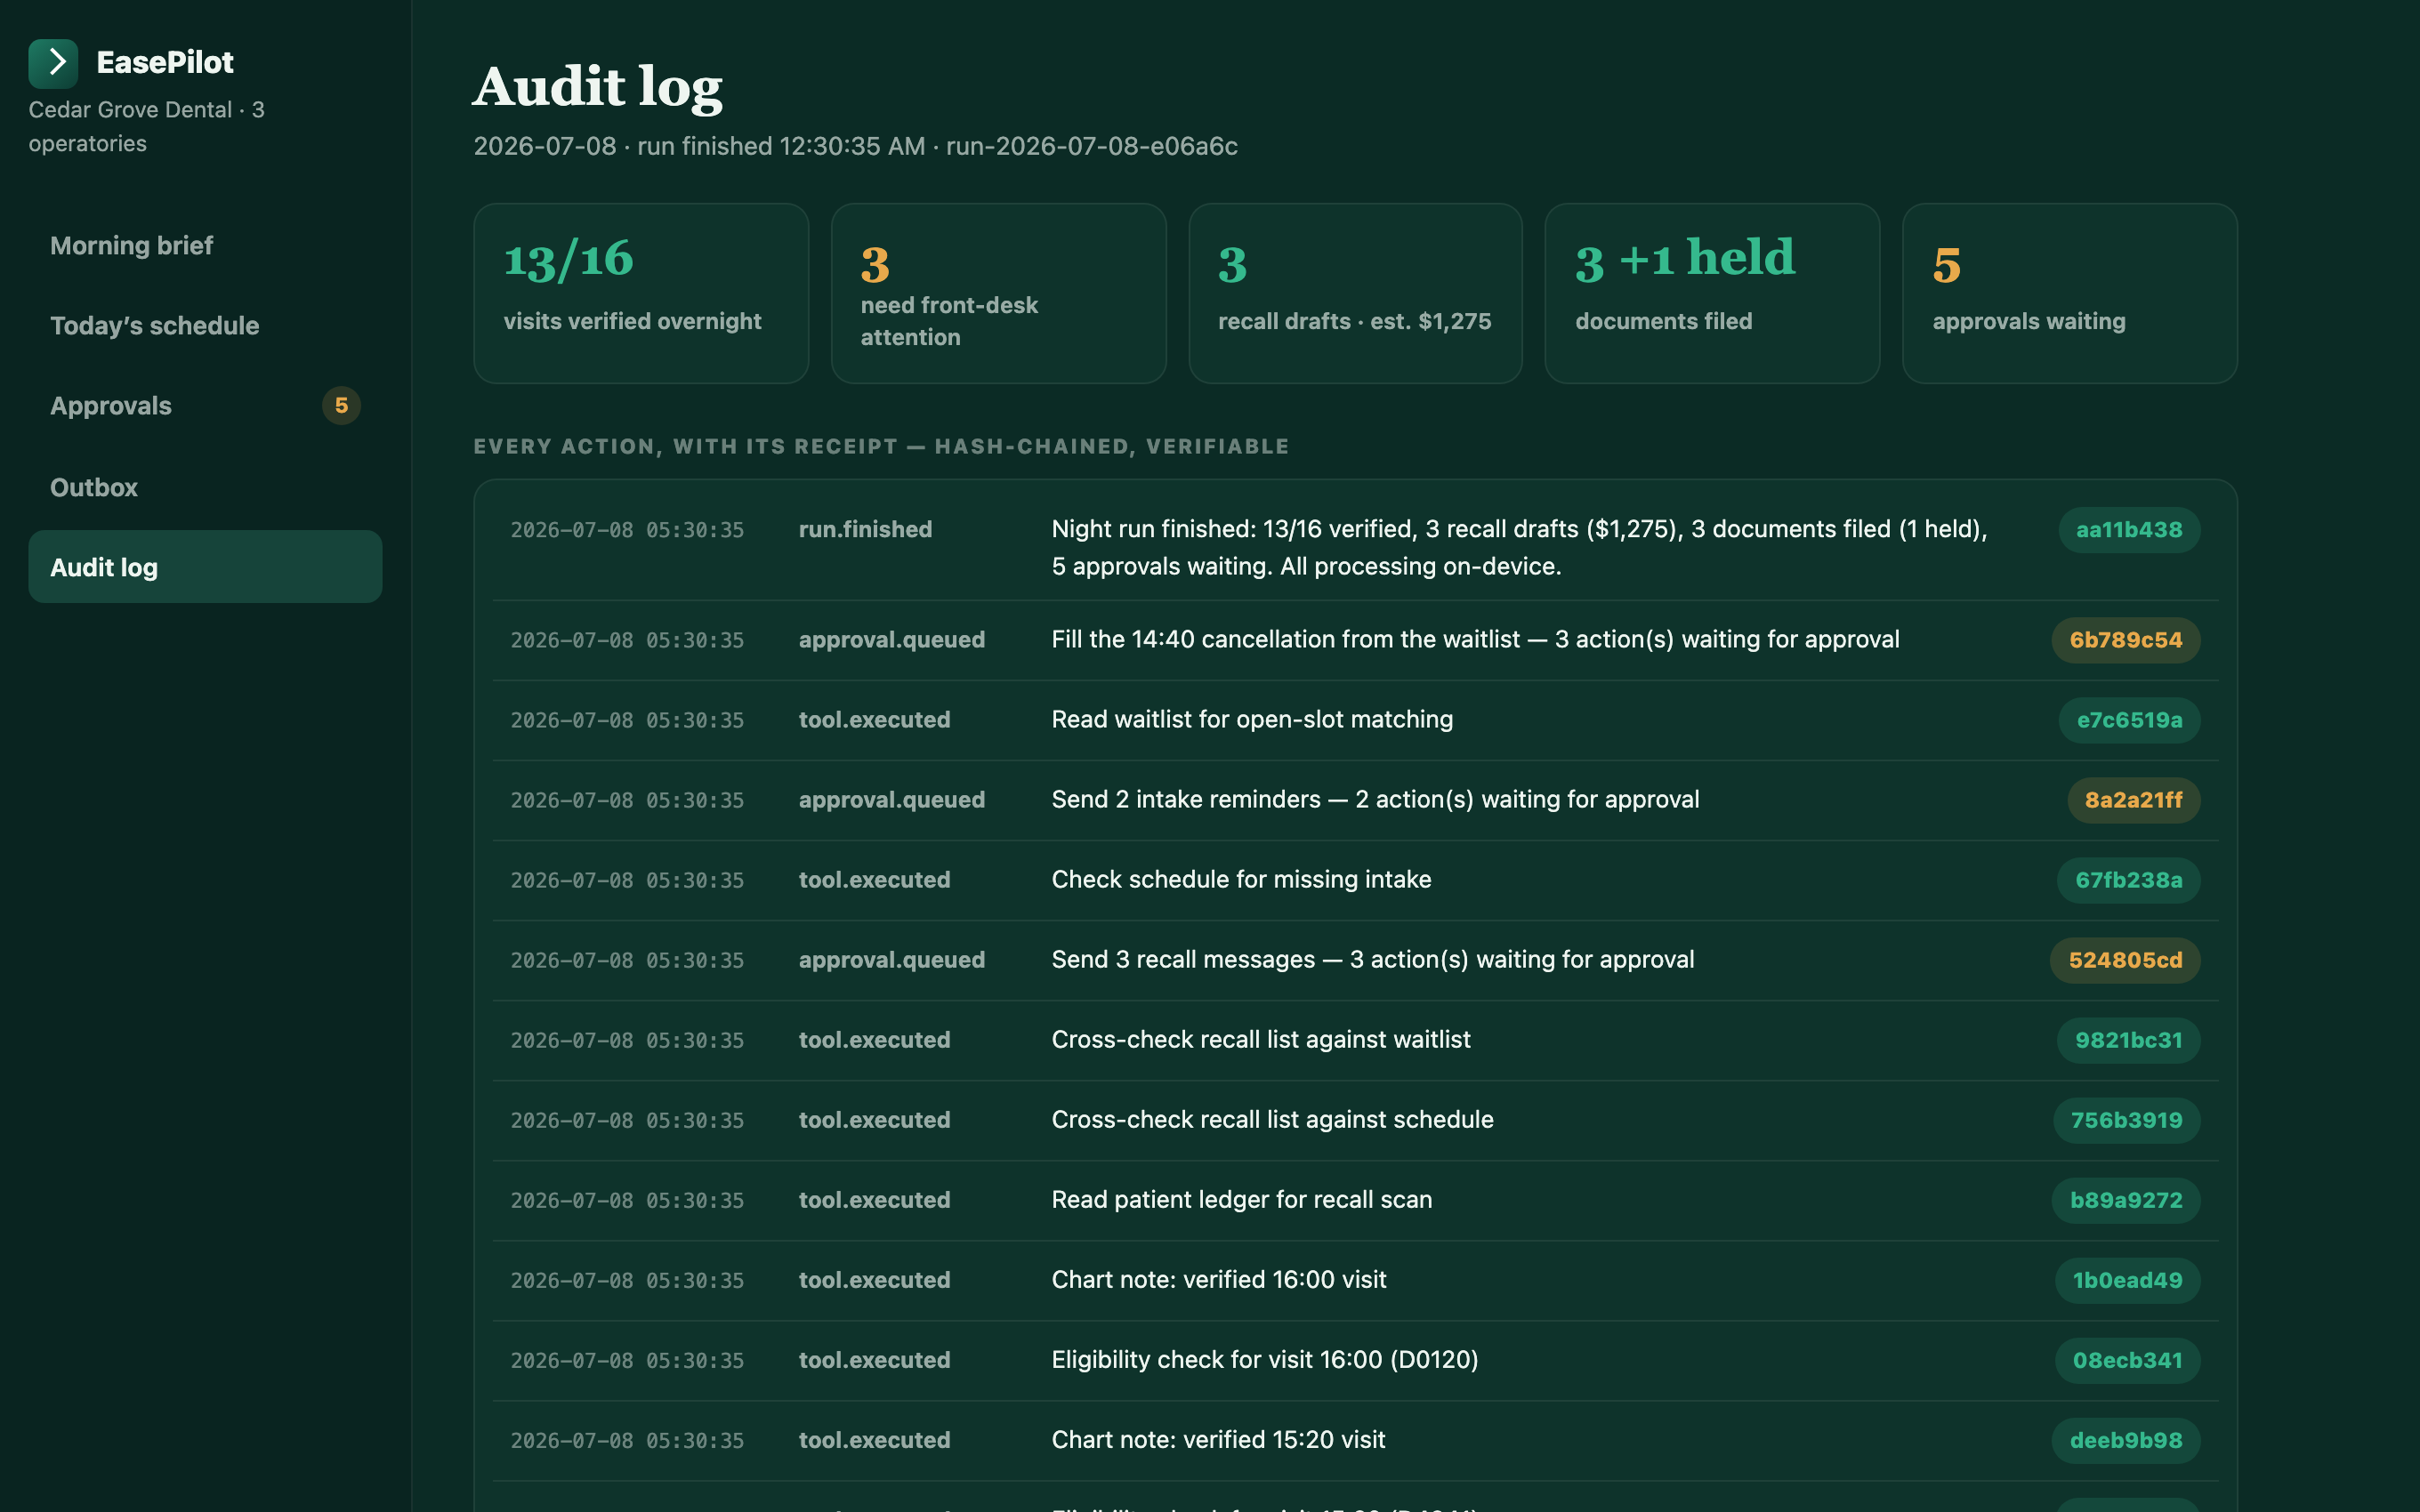
Task: Select 'Cross-check recall list against schedule' entry
Action: (1272, 1119)
